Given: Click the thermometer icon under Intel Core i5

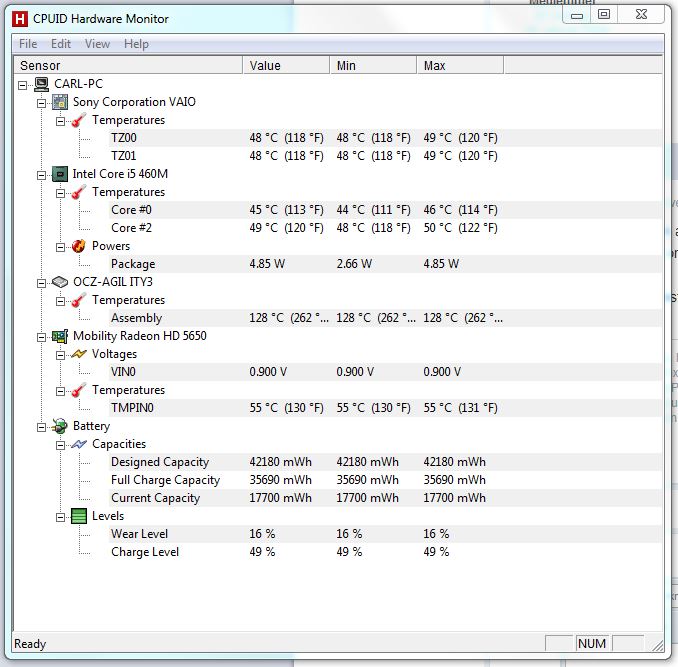Looking at the screenshot, I should point(79,192).
